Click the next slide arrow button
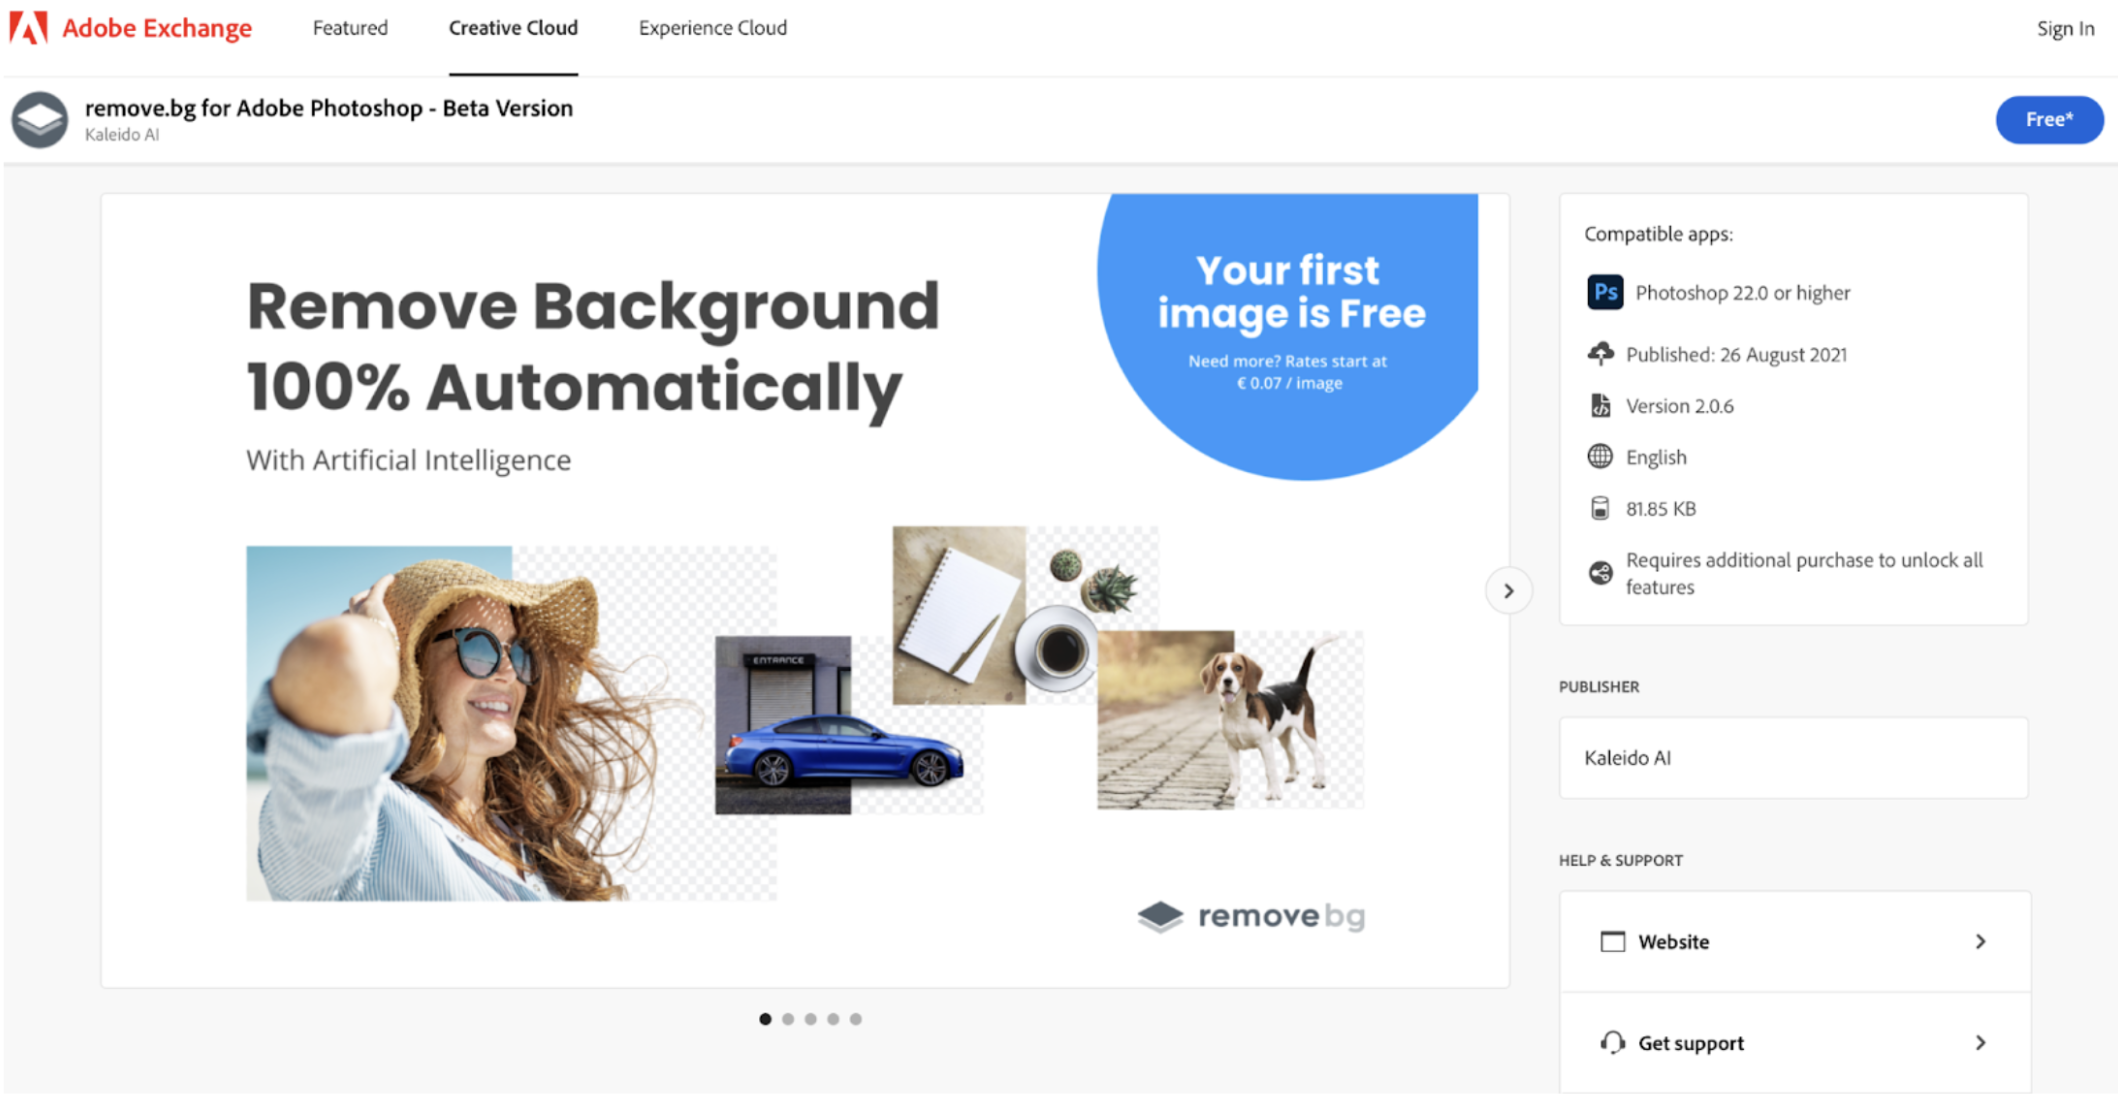Screen dimensions: 2118x1094 coord(1507,590)
